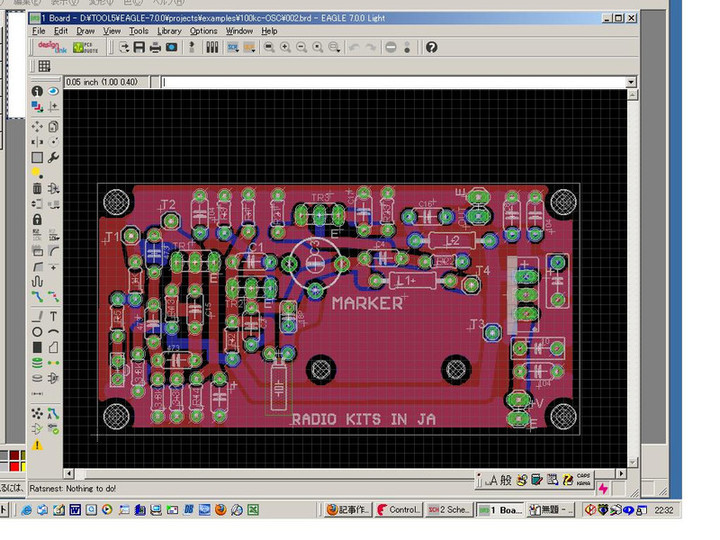720x540 pixels.
Task: Select the Info tool in the left toolbar
Action: tap(37, 91)
